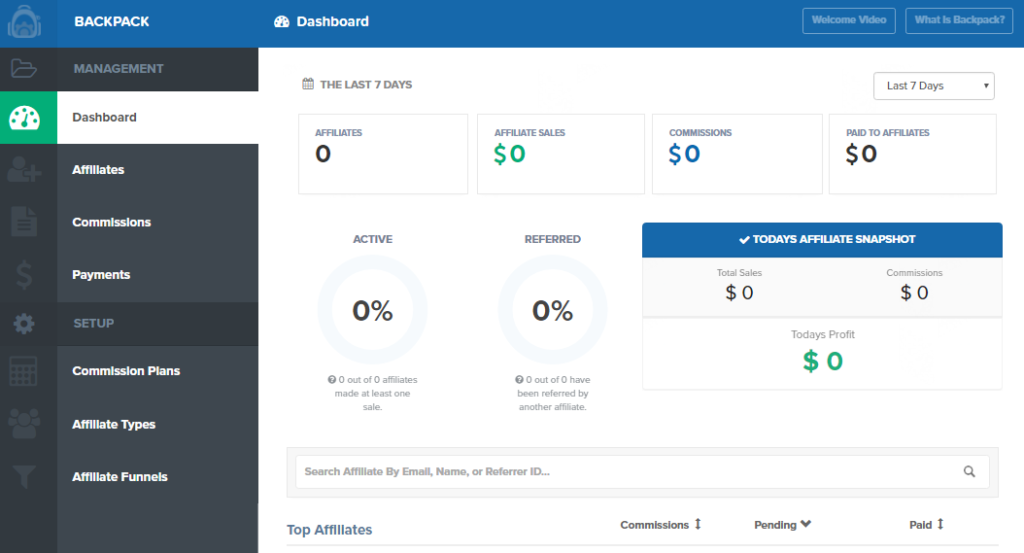Click the dollar sign Payments icon
The image size is (1024, 553).
[24, 275]
